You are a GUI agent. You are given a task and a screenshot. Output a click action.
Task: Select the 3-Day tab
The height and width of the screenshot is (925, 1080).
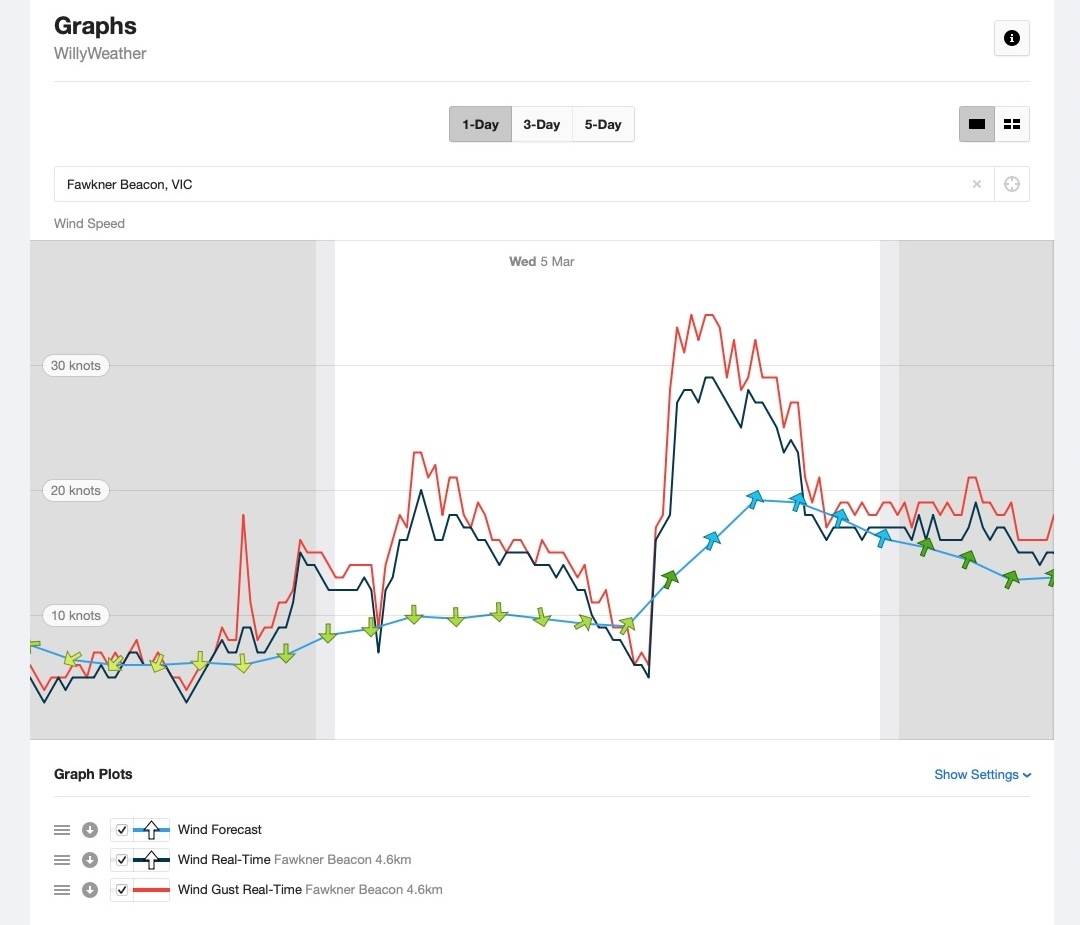pos(541,124)
